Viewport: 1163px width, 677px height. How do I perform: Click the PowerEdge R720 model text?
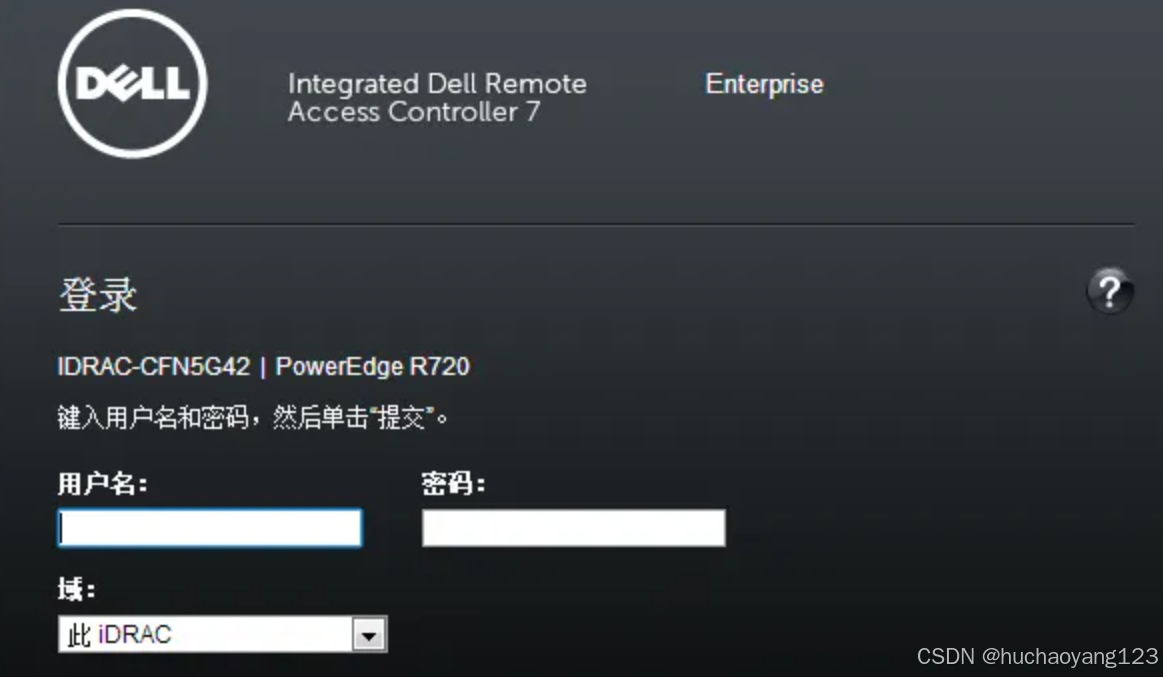372,367
